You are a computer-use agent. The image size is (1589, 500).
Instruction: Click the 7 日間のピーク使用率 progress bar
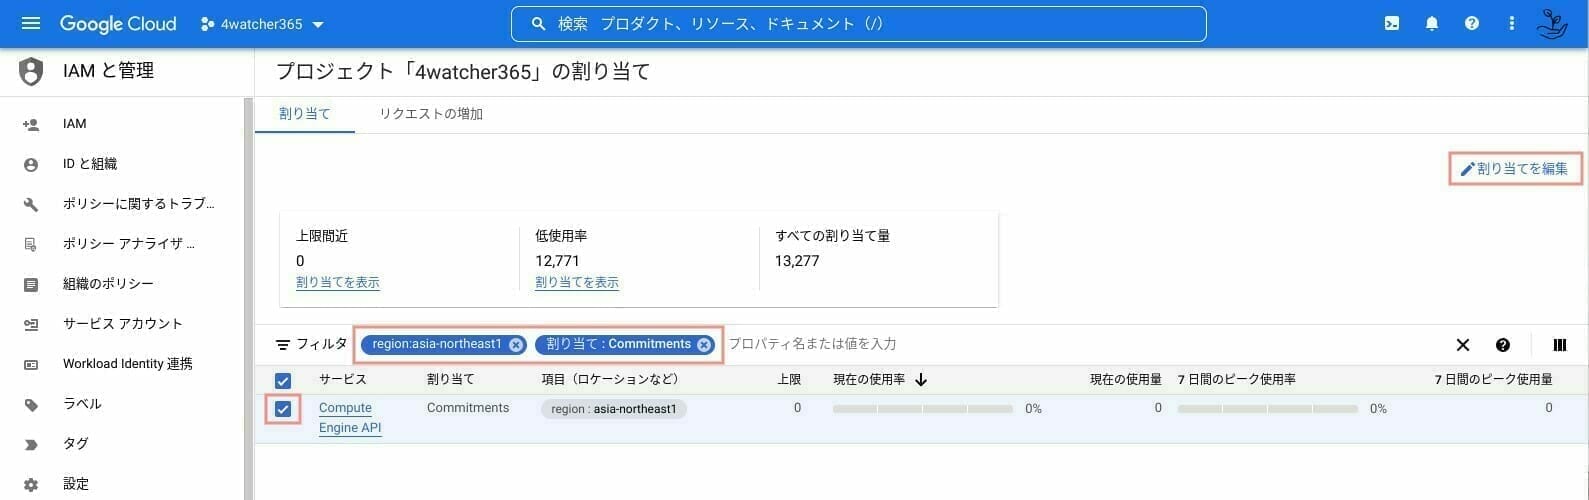[x=1268, y=409]
